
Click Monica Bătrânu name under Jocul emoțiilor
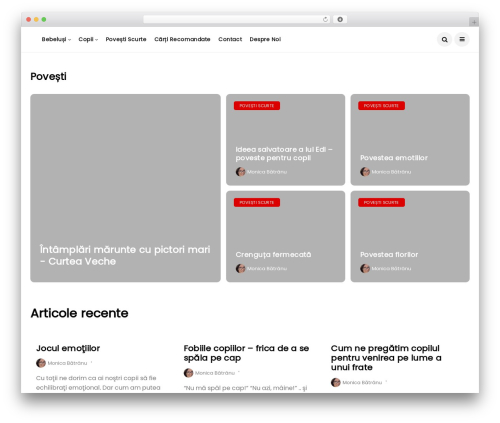[x=67, y=363]
